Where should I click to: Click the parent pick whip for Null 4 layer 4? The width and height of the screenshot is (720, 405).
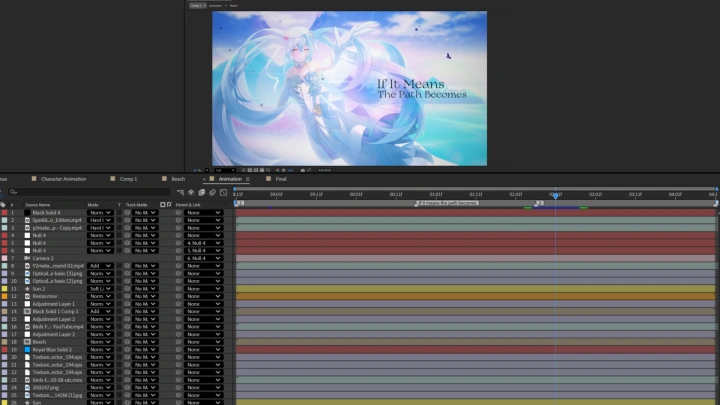click(179, 235)
